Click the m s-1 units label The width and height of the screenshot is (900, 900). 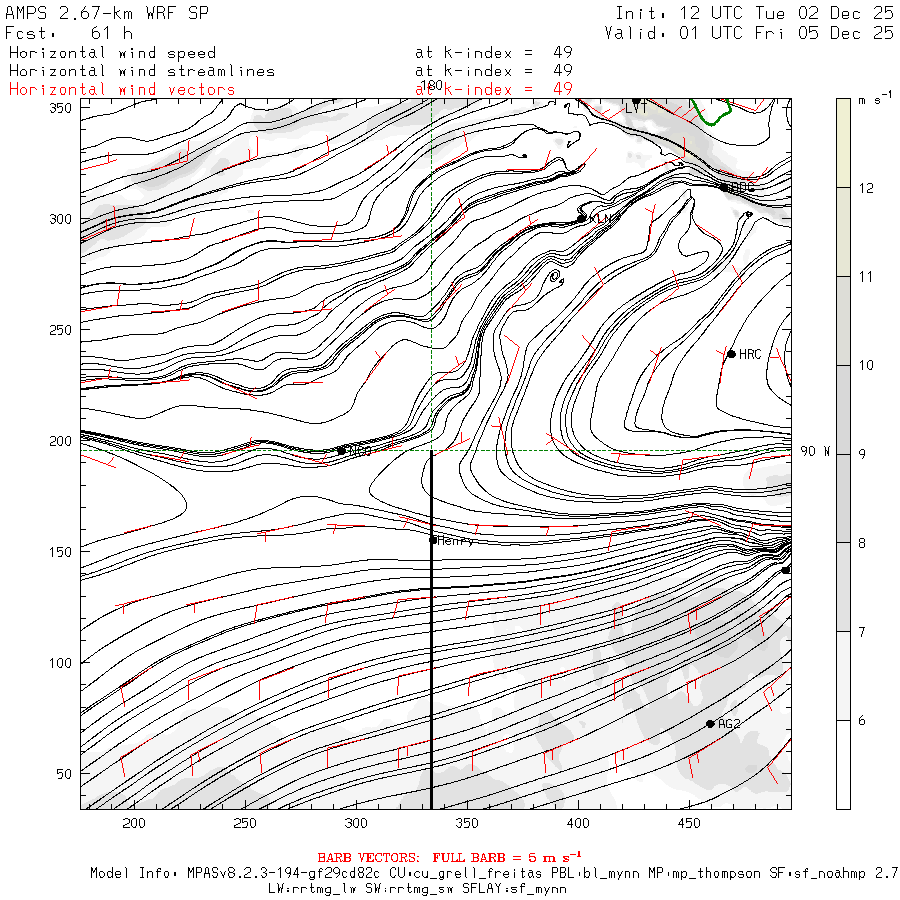[875, 98]
